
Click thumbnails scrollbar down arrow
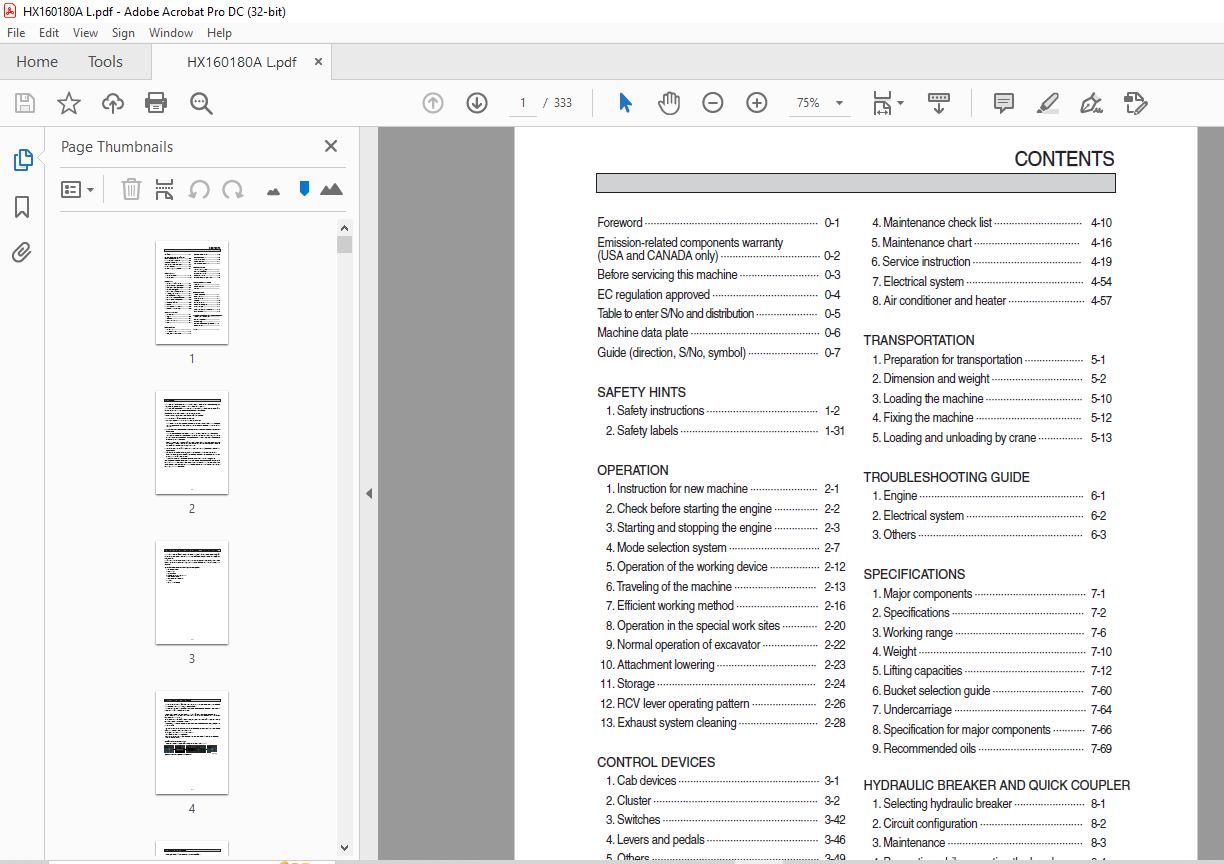tap(345, 847)
